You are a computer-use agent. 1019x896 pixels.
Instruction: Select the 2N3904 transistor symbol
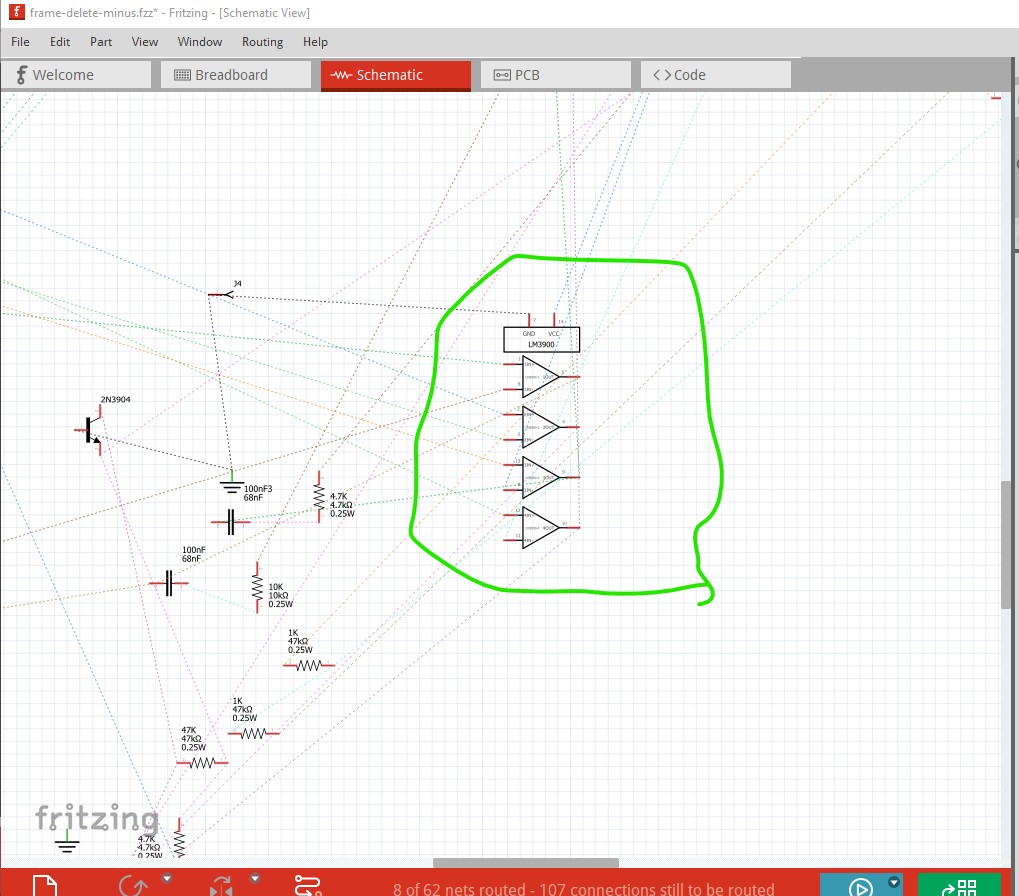tap(90, 430)
